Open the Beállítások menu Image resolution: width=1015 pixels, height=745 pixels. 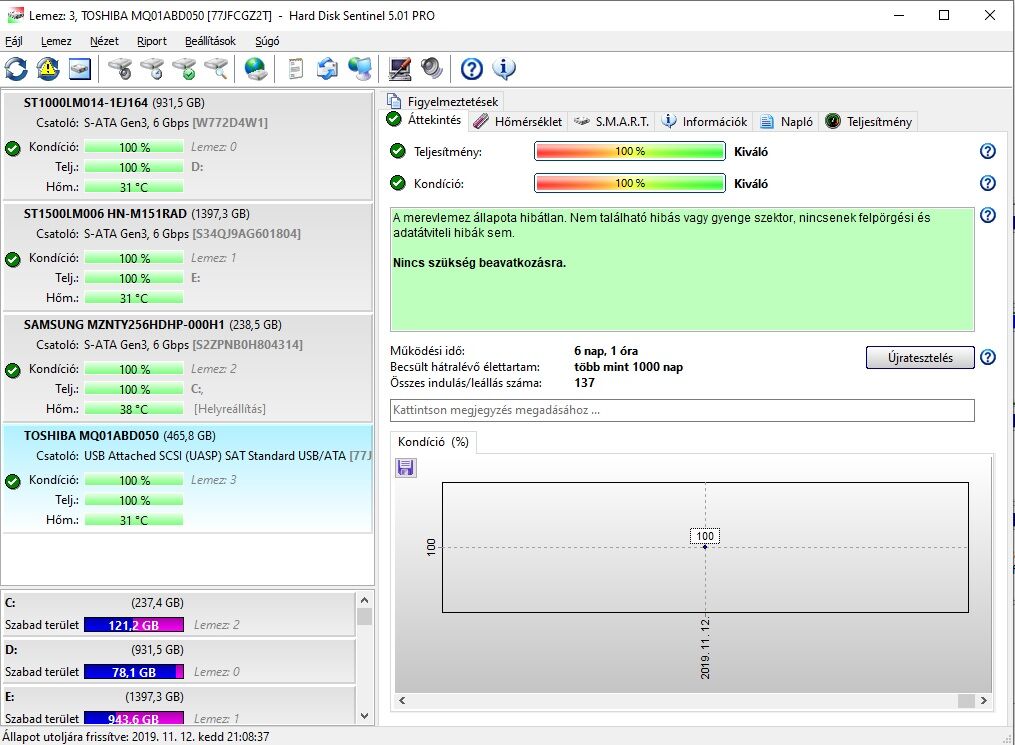click(x=210, y=41)
